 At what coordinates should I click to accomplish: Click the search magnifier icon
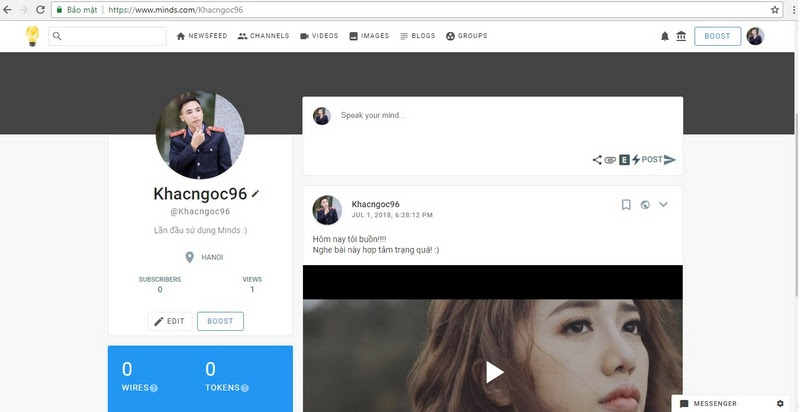point(57,36)
